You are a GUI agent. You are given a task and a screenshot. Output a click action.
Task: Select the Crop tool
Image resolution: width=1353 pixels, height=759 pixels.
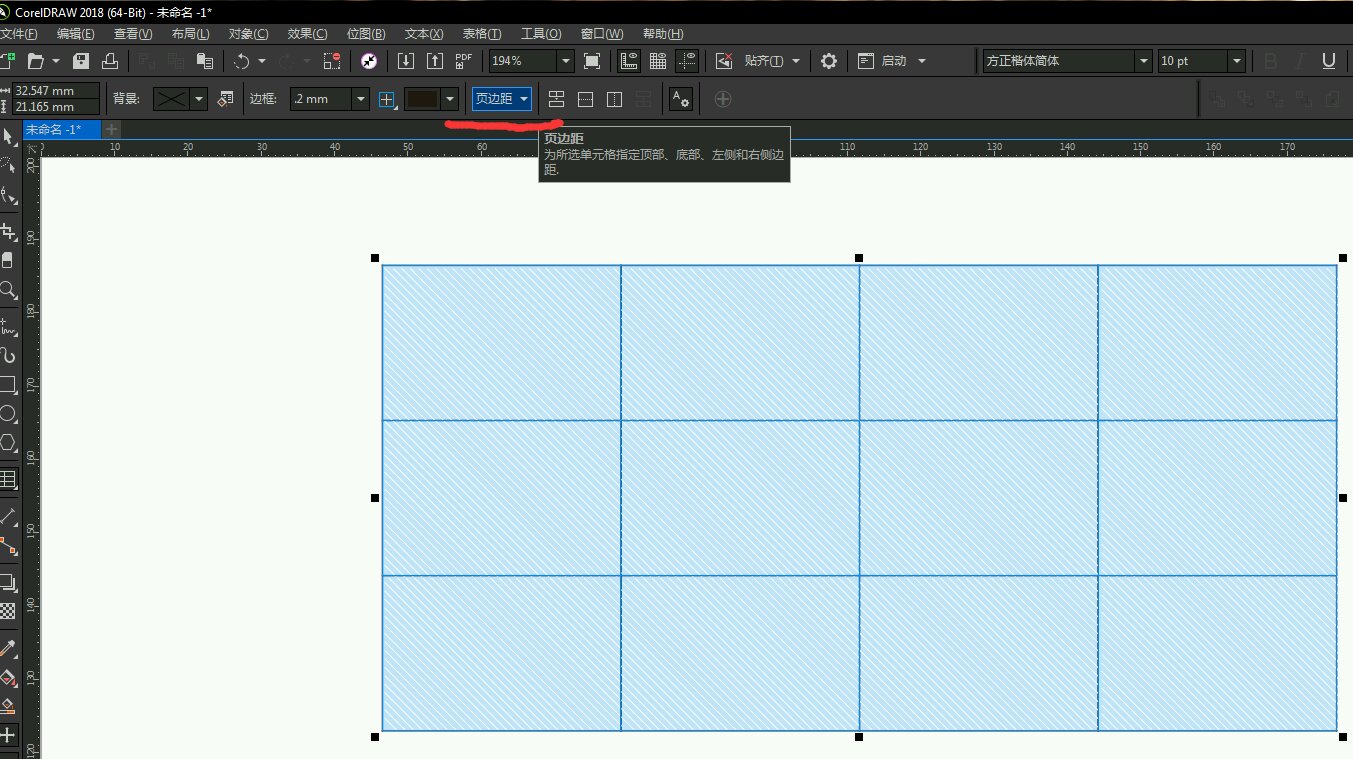8,232
